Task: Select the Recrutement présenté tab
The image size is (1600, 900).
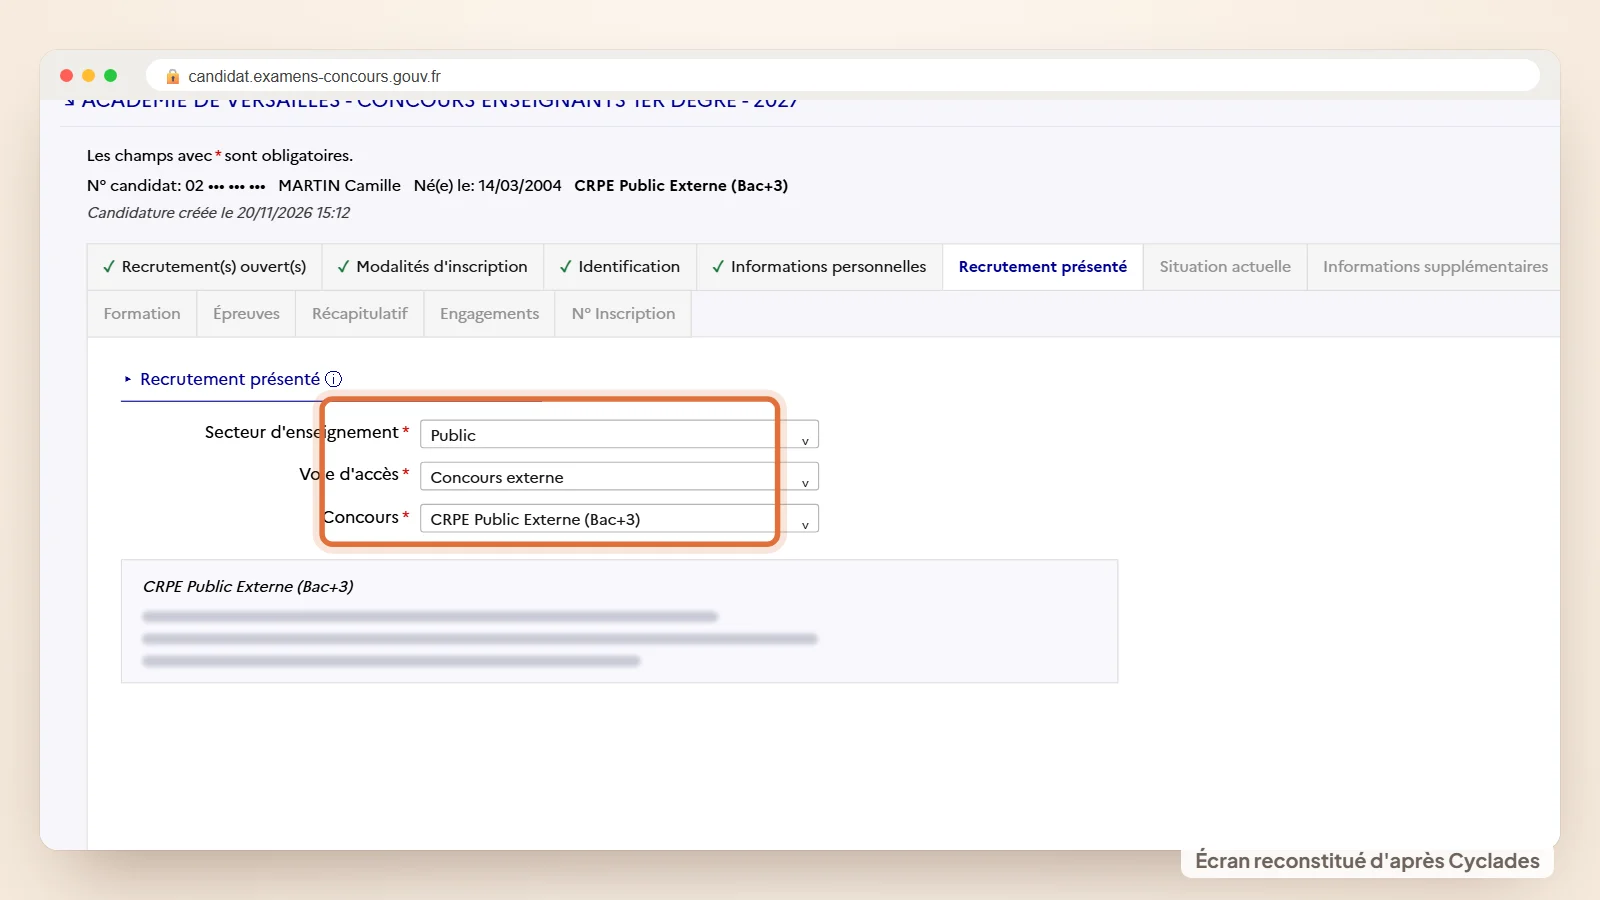Action: [x=1043, y=267]
